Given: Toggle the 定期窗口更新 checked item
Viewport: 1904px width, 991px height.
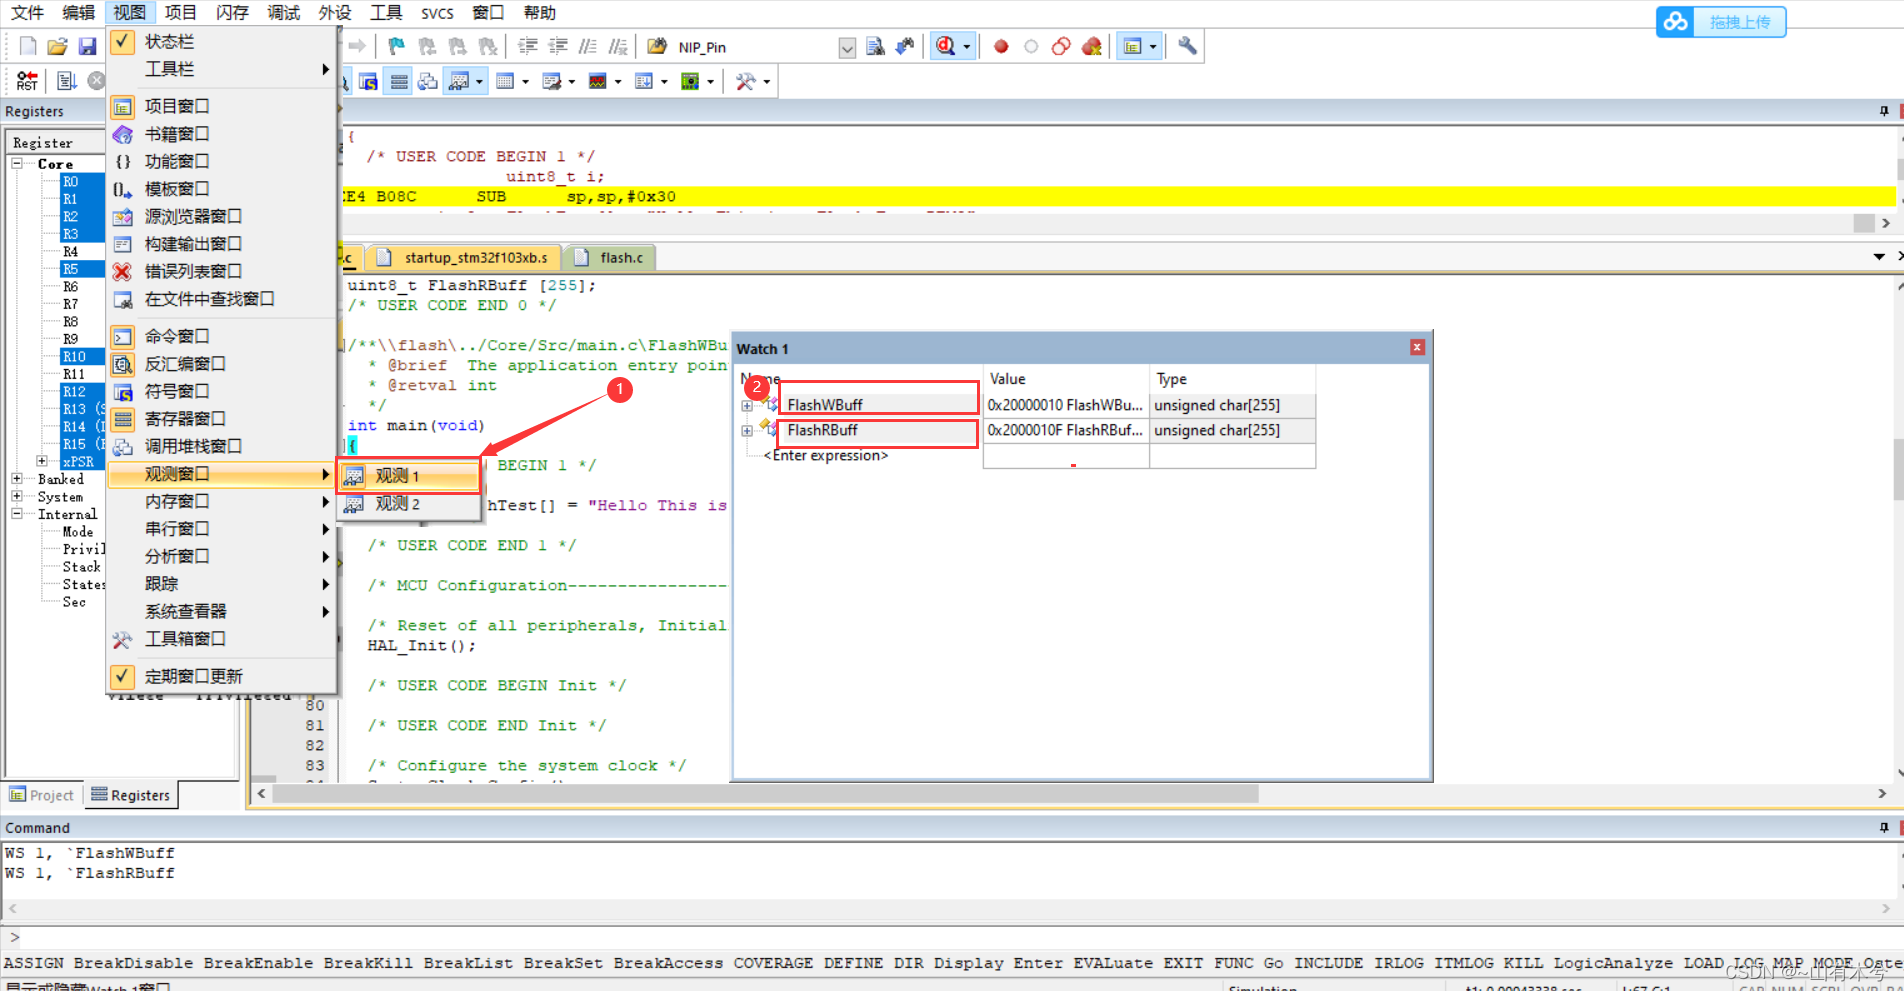Looking at the screenshot, I should (x=122, y=676).
